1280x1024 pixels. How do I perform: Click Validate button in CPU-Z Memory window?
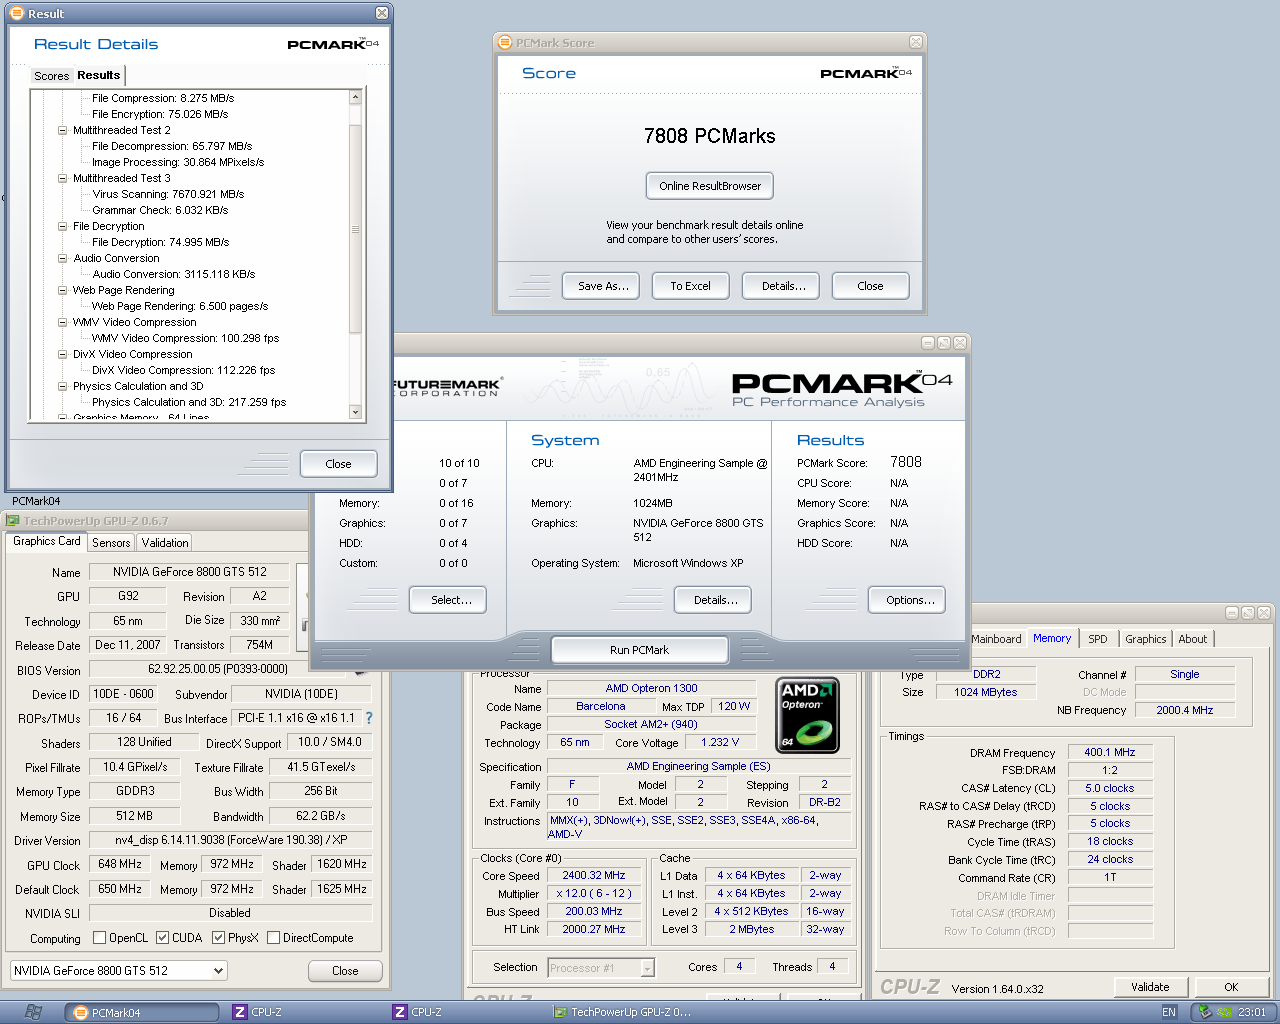click(x=1150, y=987)
